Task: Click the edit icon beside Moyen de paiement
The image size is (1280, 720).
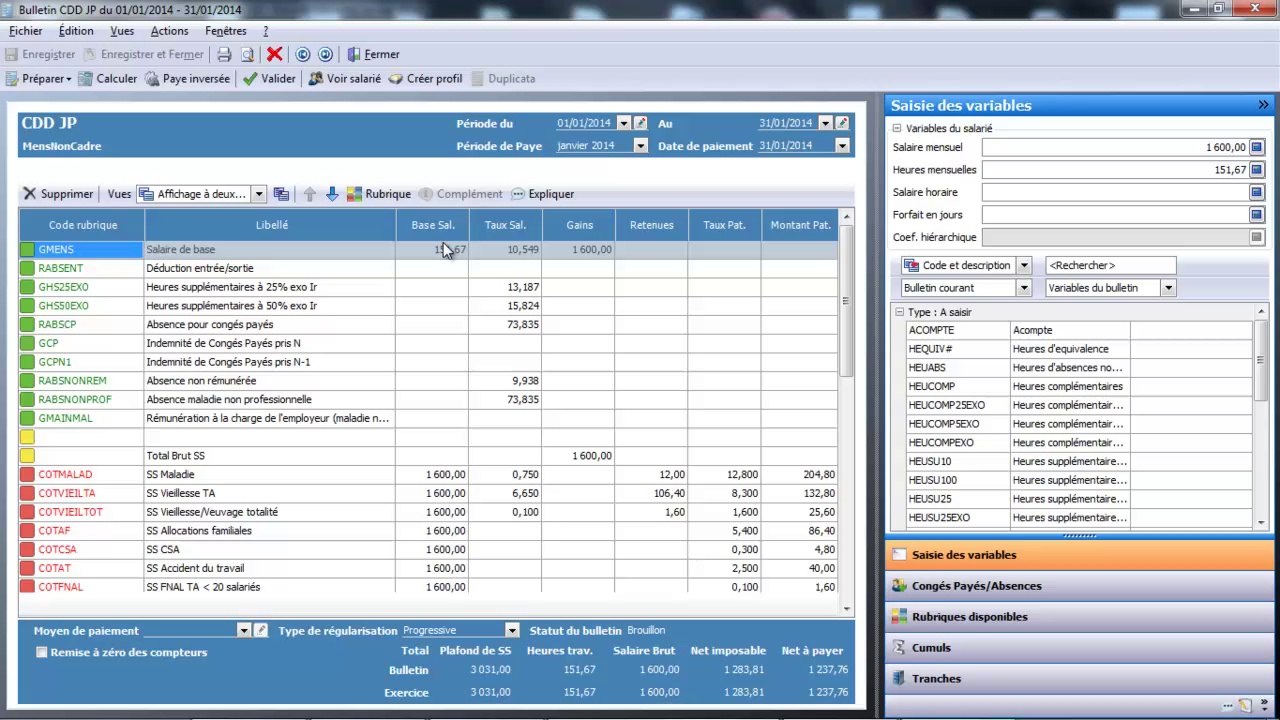Action: tap(261, 631)
